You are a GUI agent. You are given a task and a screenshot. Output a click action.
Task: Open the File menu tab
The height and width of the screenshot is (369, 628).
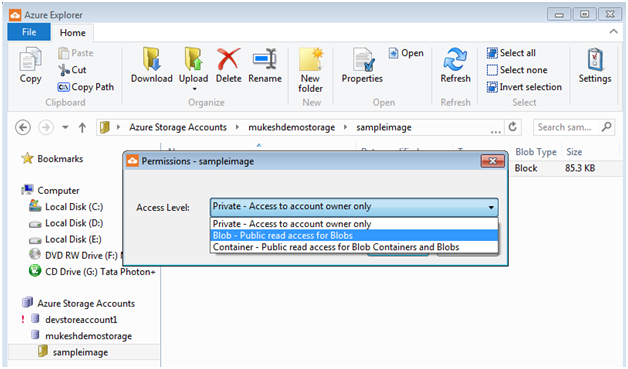[x=29, y=32]
